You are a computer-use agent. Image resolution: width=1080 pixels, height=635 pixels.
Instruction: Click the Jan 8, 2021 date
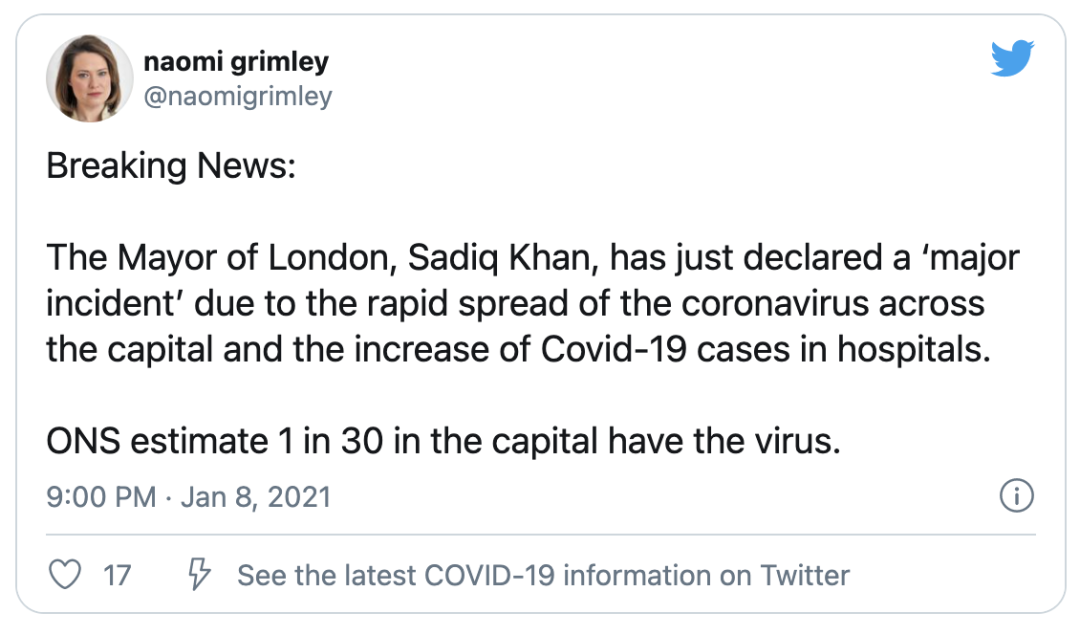(x=255, y=497)
